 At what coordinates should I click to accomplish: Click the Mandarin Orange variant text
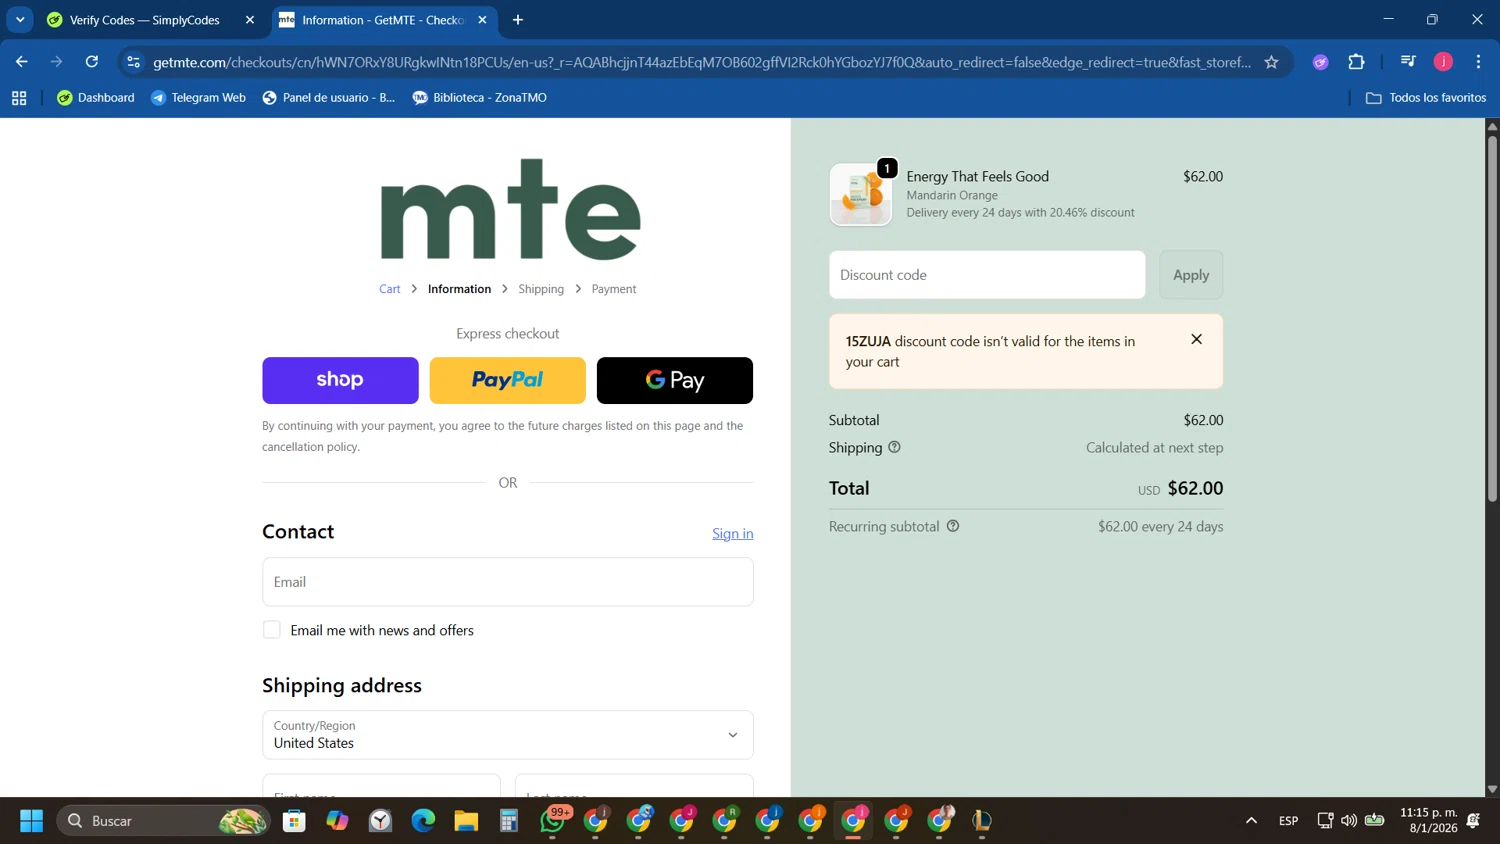click(x=952, y=195)
